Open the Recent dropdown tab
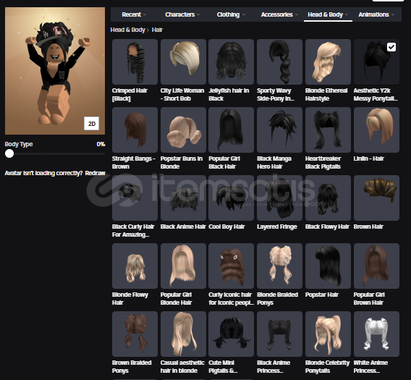This screenshot has height=380, width=411. point(134,14)
